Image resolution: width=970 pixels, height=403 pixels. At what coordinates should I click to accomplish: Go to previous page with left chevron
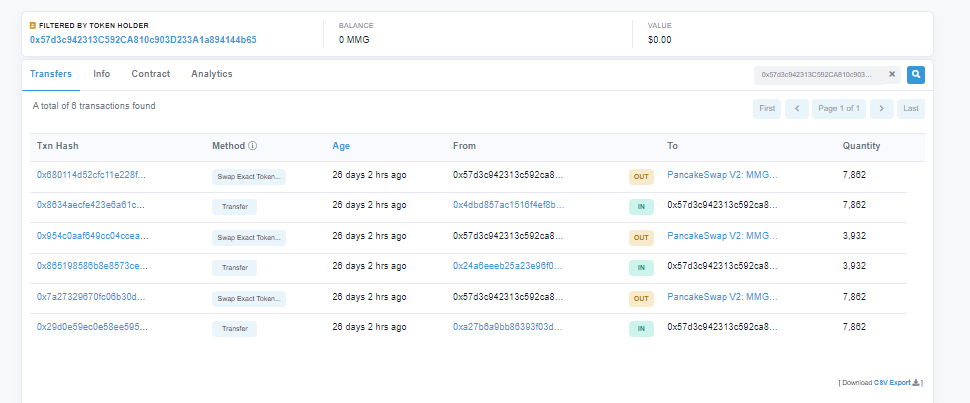click(x=797, y=108)
